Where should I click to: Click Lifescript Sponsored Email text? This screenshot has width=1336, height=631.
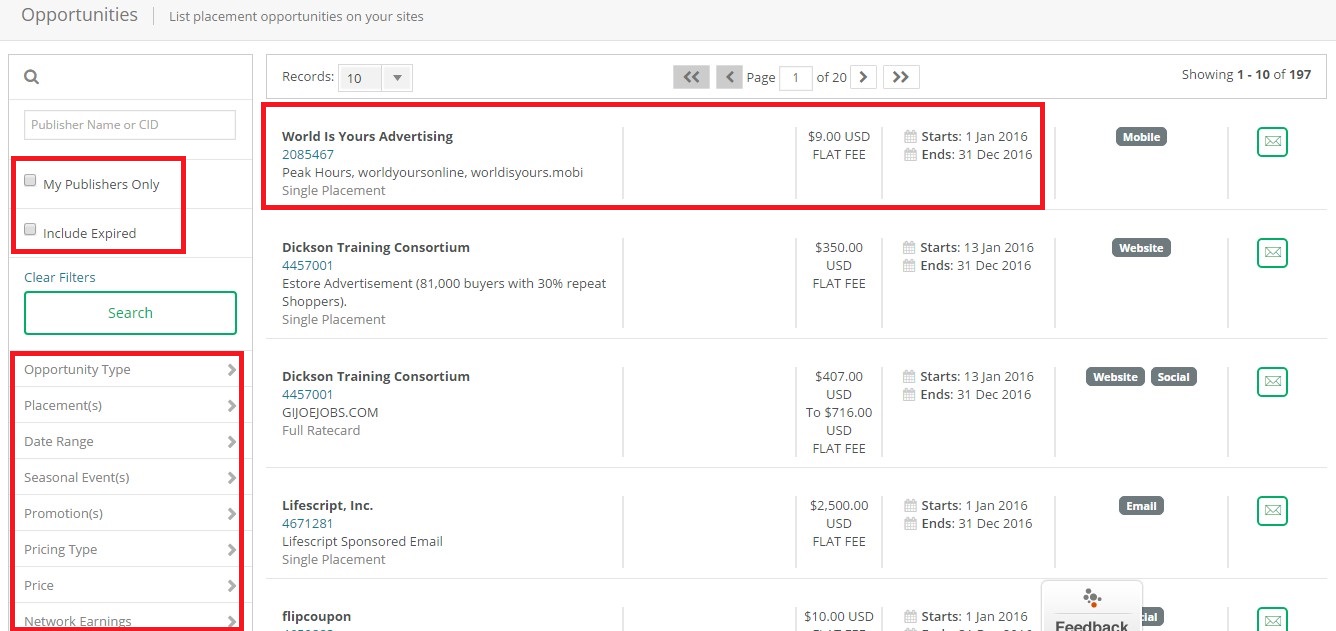(362, 541)
